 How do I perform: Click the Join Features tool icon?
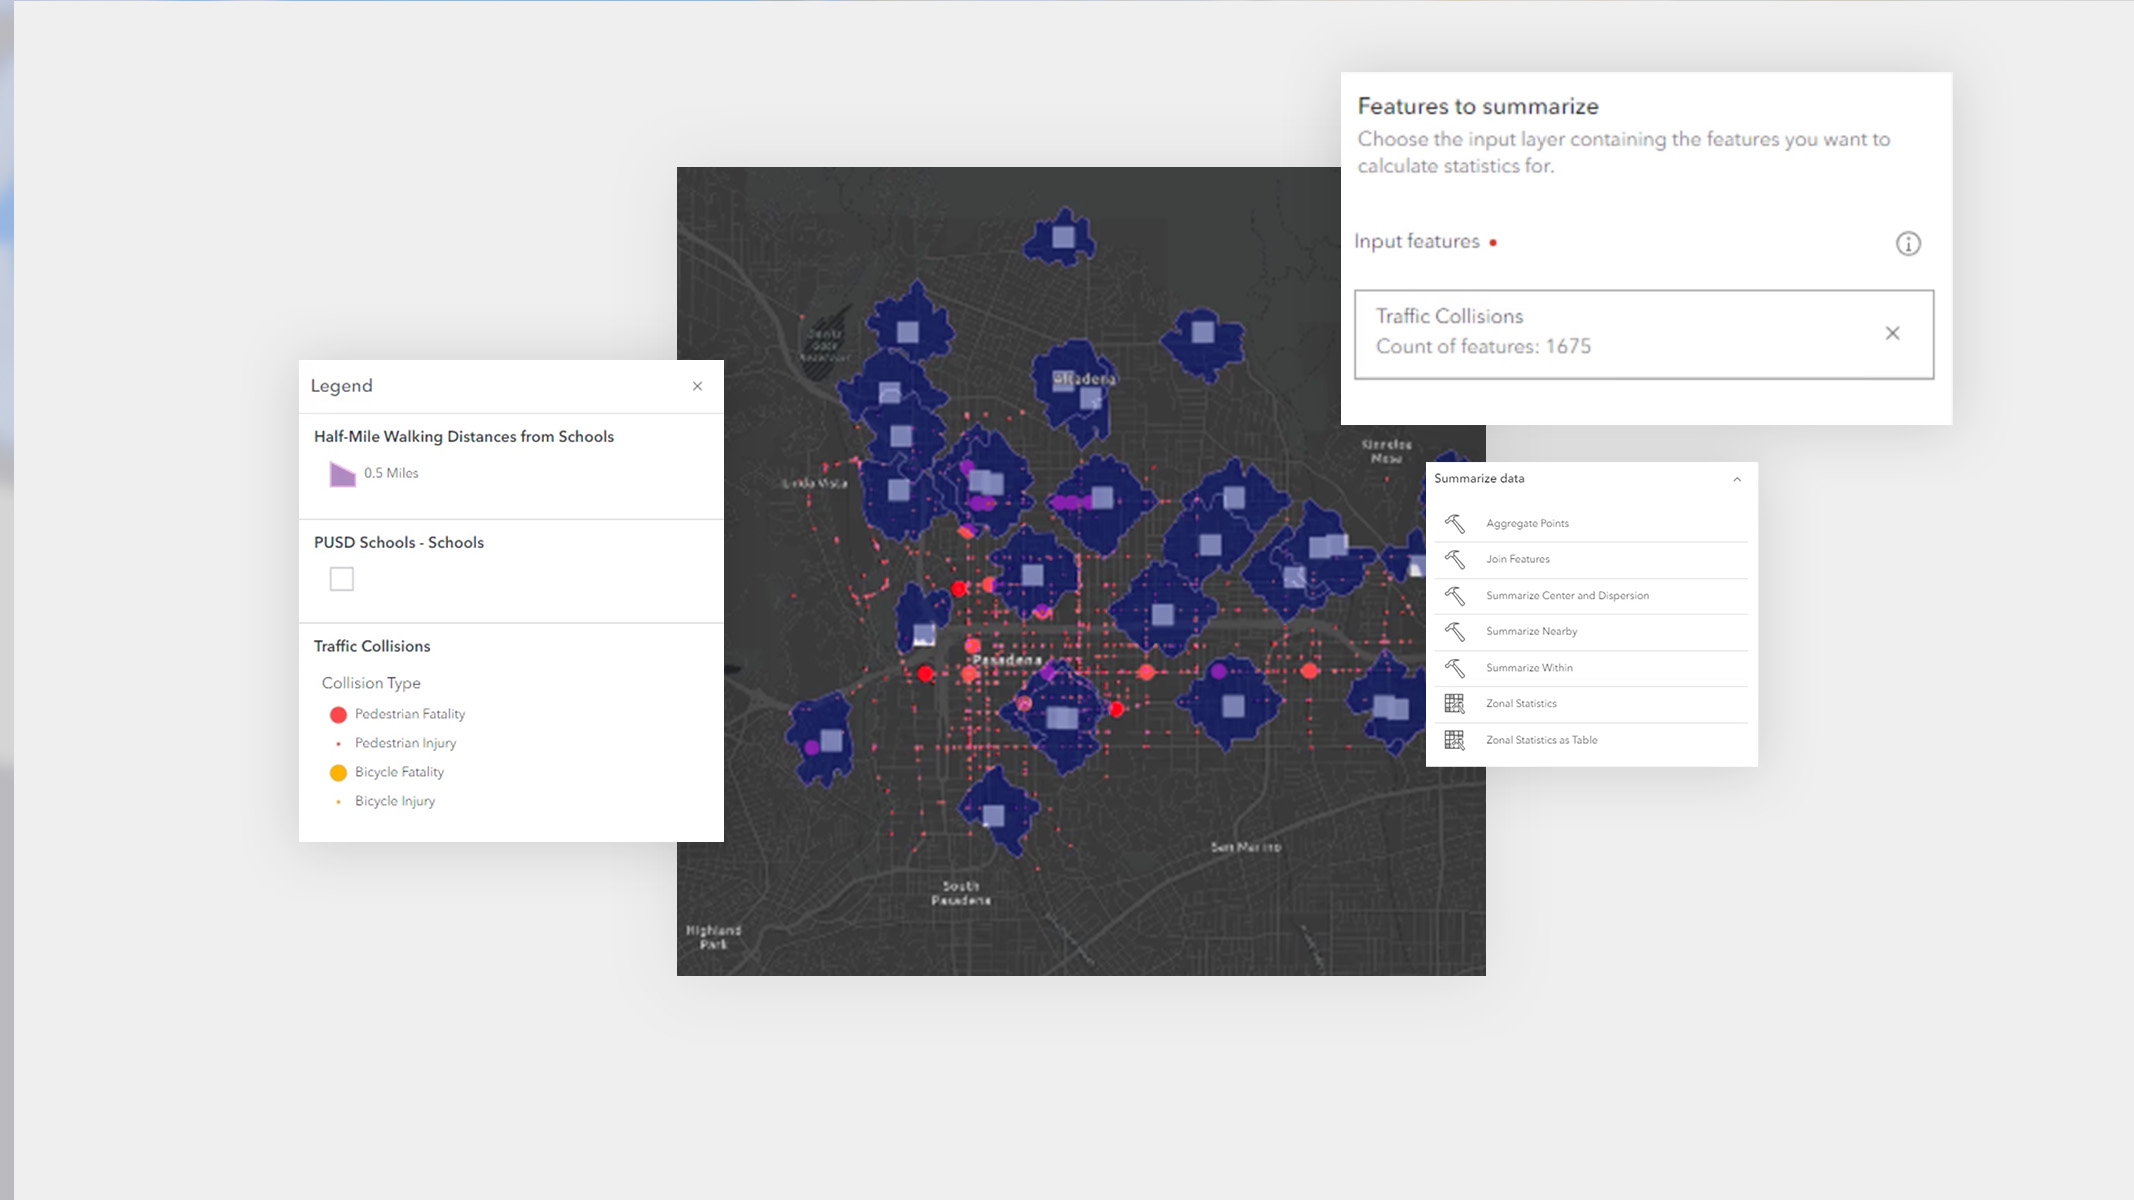[1454, 559]
